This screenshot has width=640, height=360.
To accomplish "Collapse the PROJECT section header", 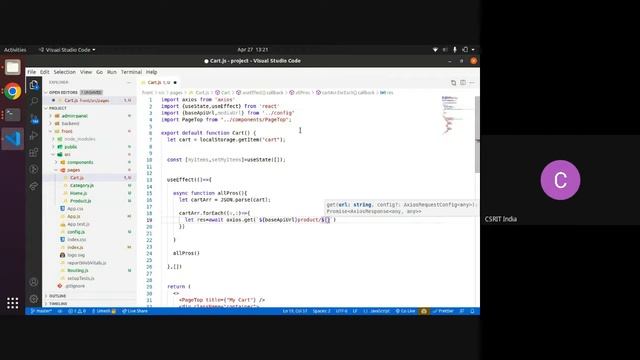I will [x=58, y=108].
